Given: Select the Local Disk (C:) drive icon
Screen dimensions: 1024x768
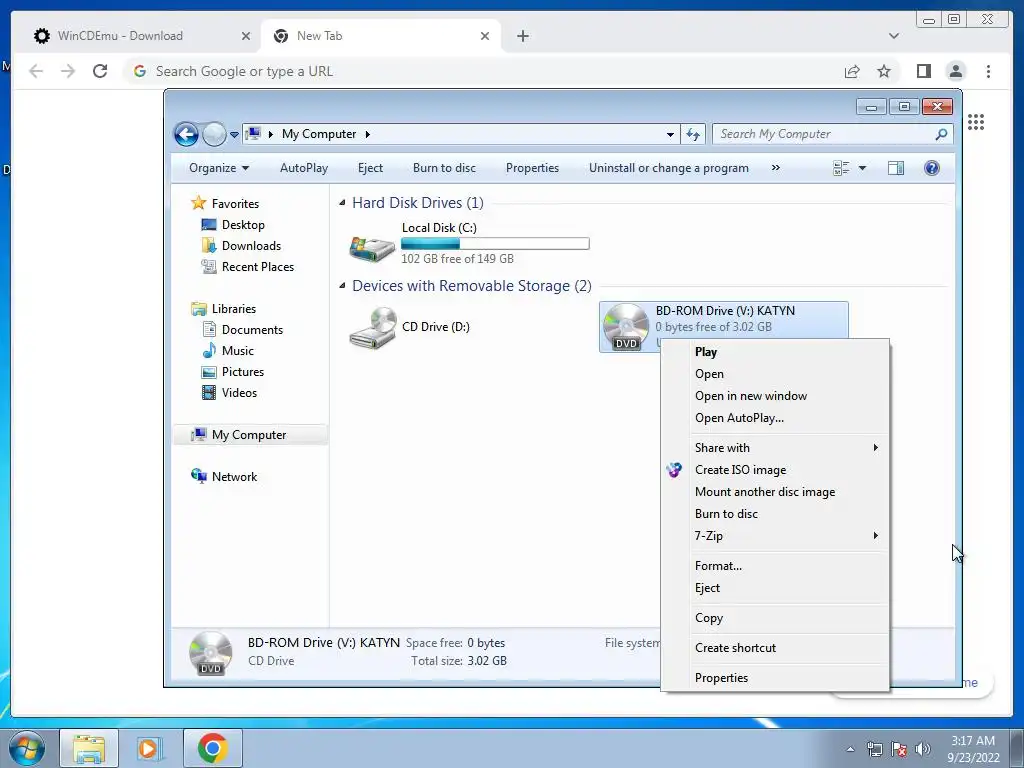Looking at the screenshot, I should (372, 248).
